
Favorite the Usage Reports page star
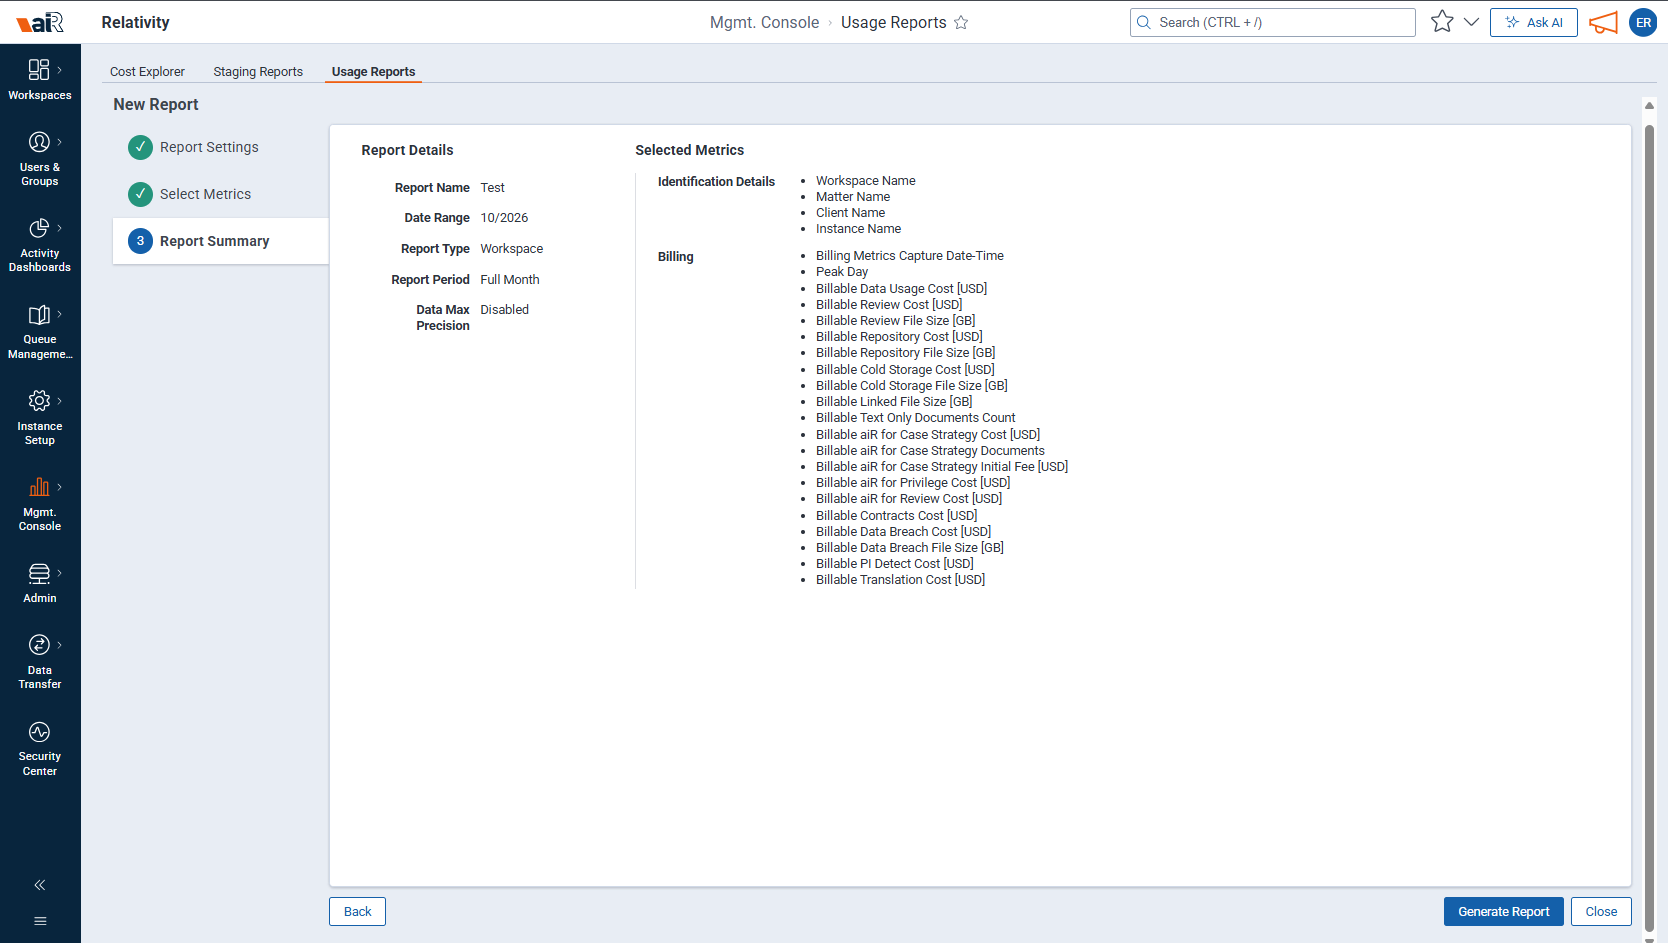(x=961, y=22)
